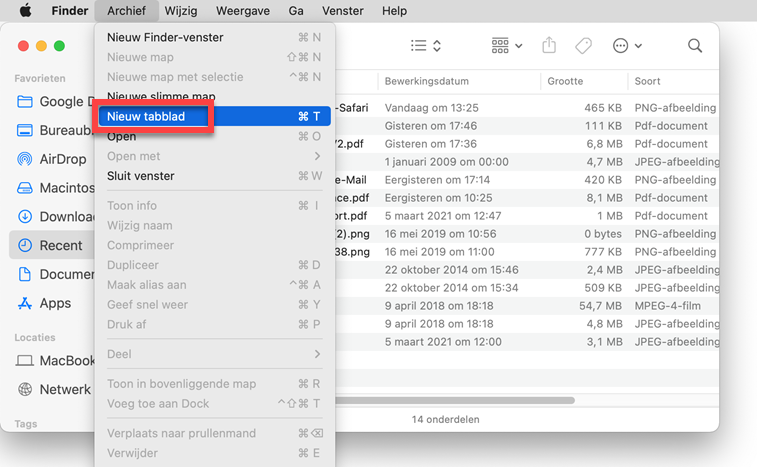Select row dated Eergisteren om 17:14
This screenshot has width=757, height=467.
(x=527, y=180)
